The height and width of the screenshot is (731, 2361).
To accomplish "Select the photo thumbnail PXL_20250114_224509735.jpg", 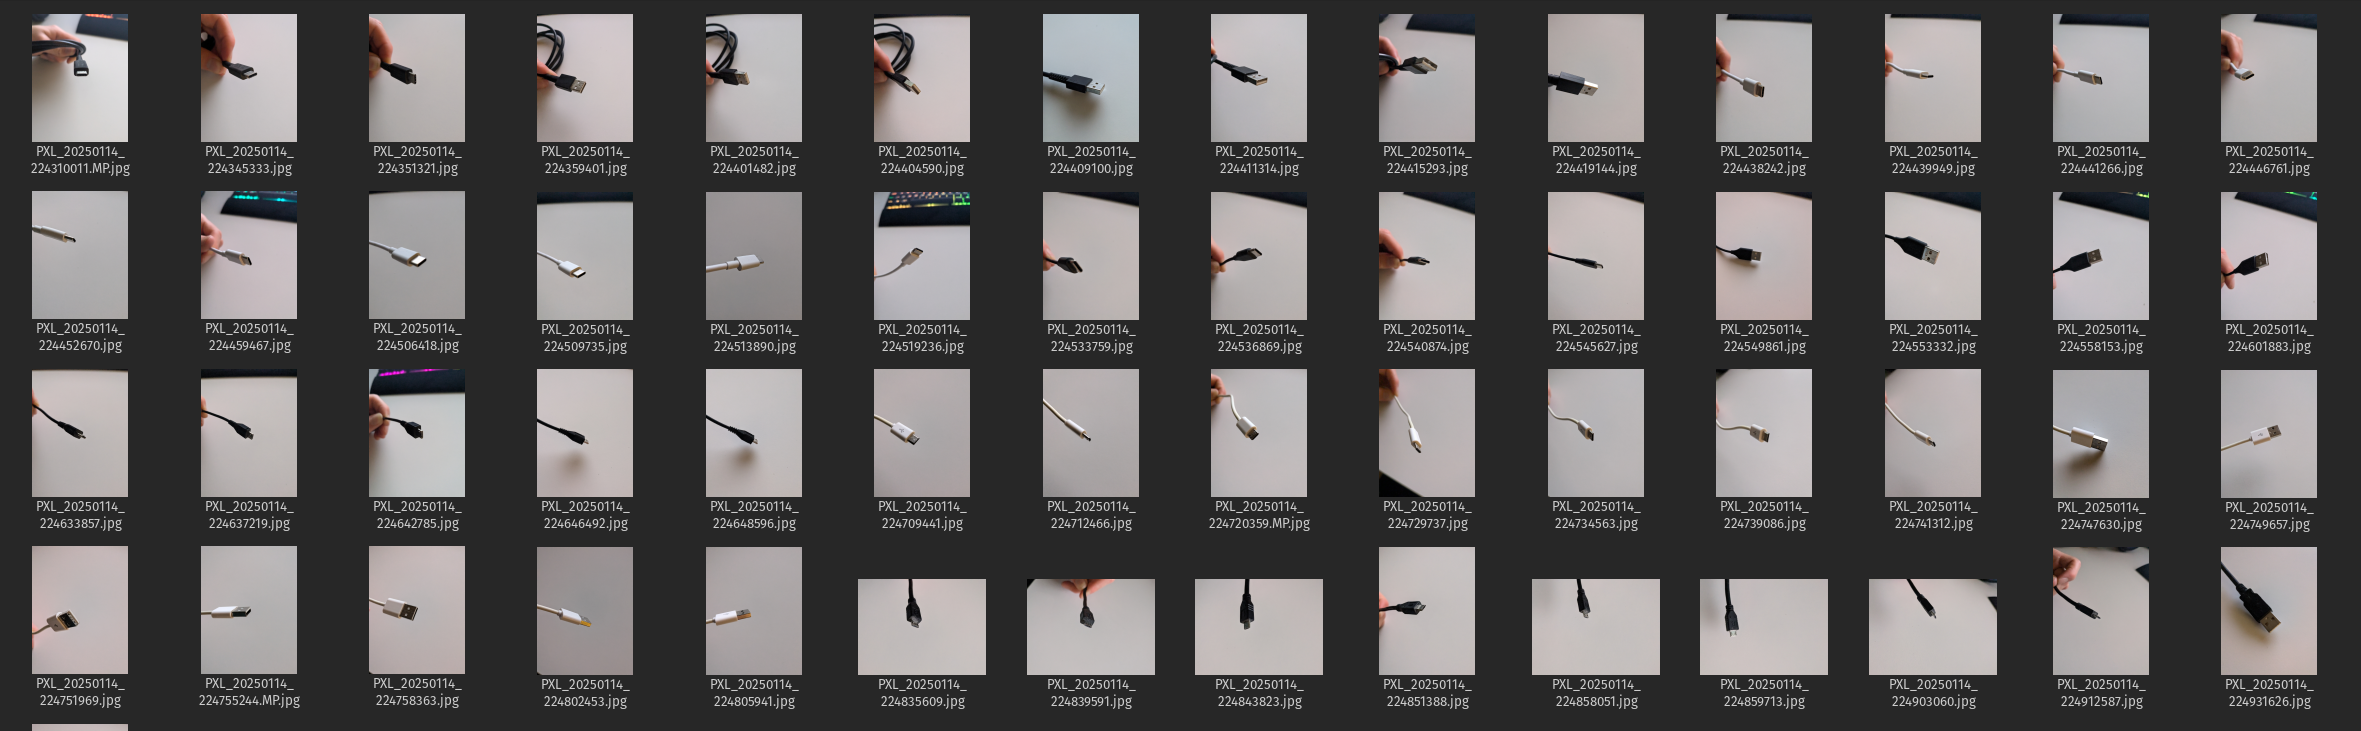I will pos(585,255).
